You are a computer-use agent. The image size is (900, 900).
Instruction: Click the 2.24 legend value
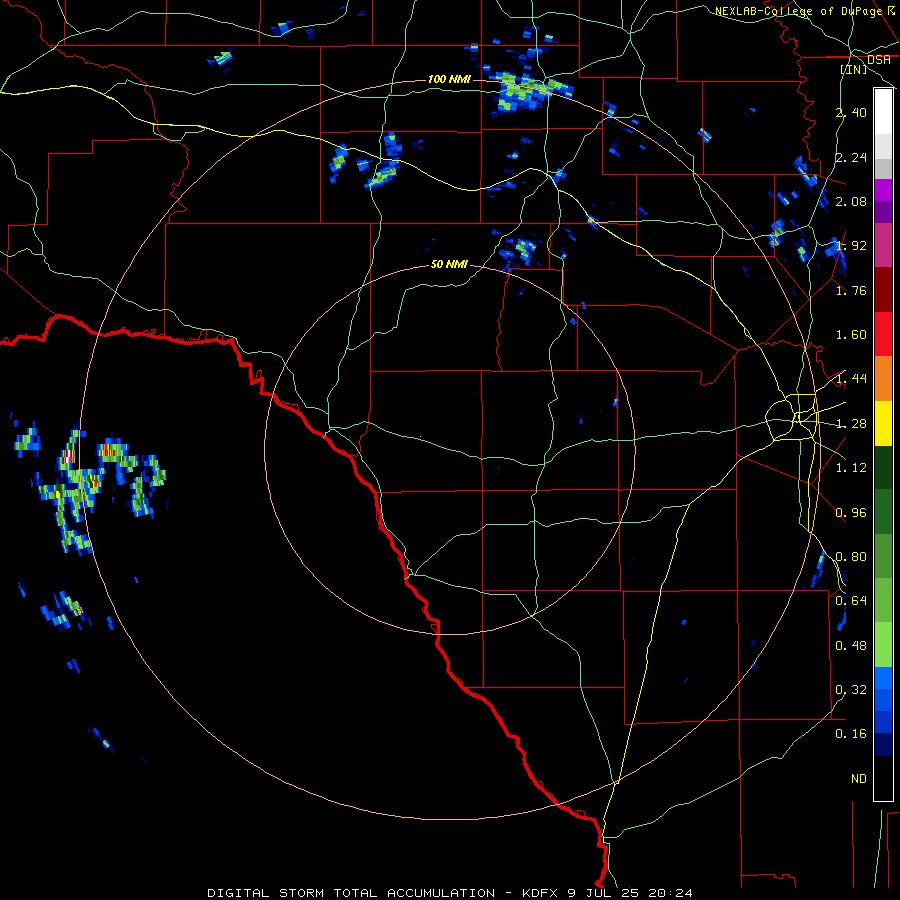pyautogui.click(x=851, y=157)
